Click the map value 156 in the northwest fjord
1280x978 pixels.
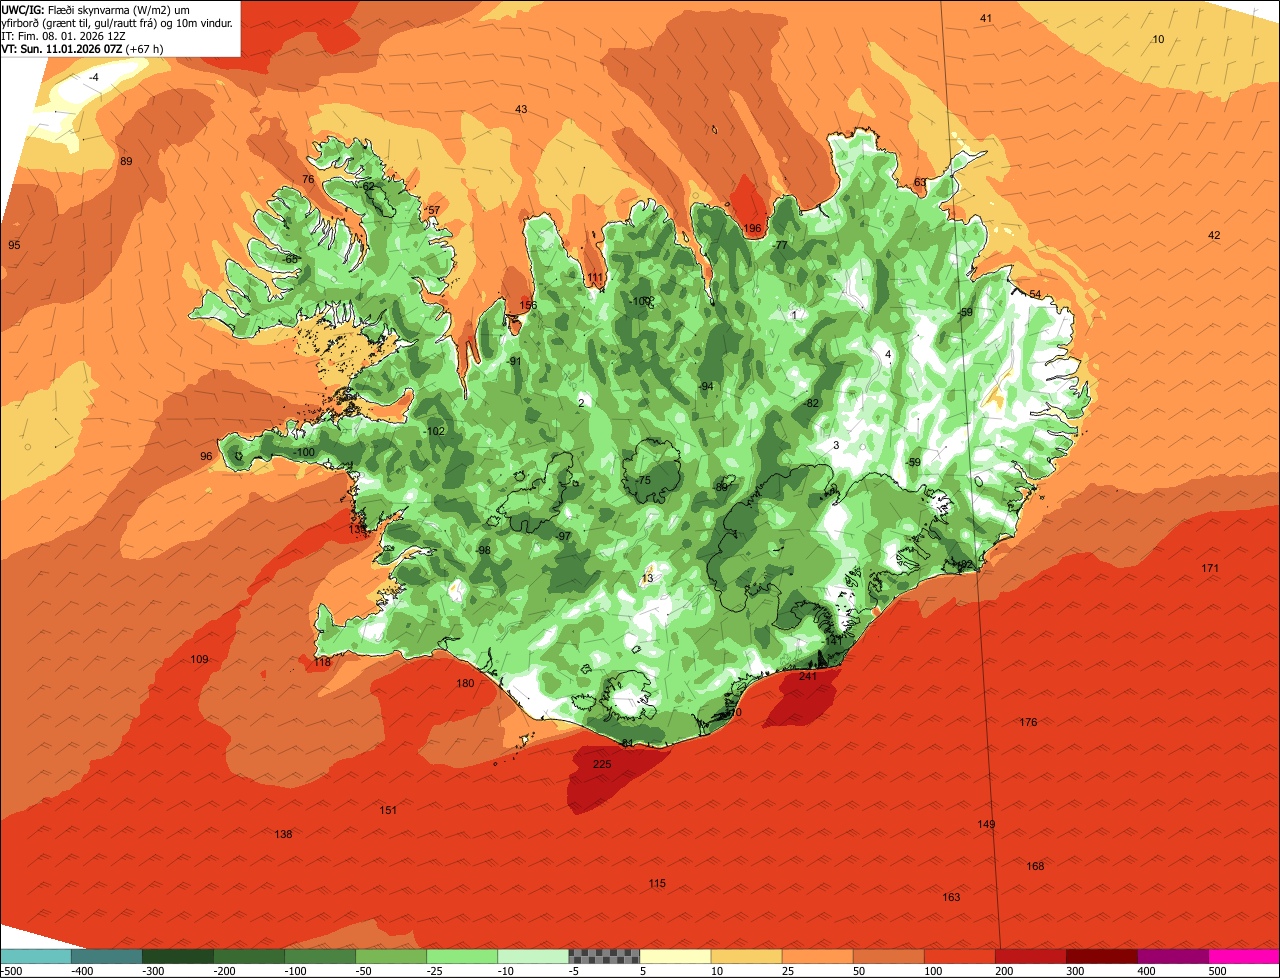(x=528, y=305)
